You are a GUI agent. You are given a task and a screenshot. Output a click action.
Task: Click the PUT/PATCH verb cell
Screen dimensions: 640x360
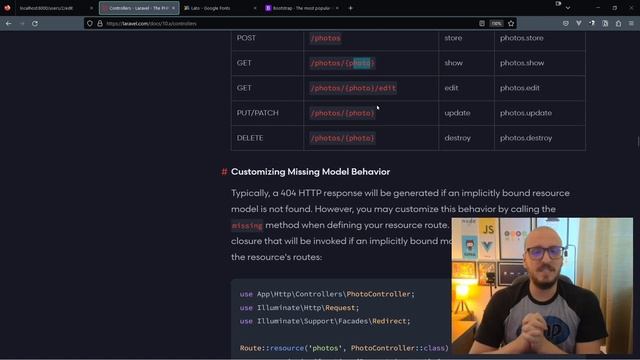258,113
